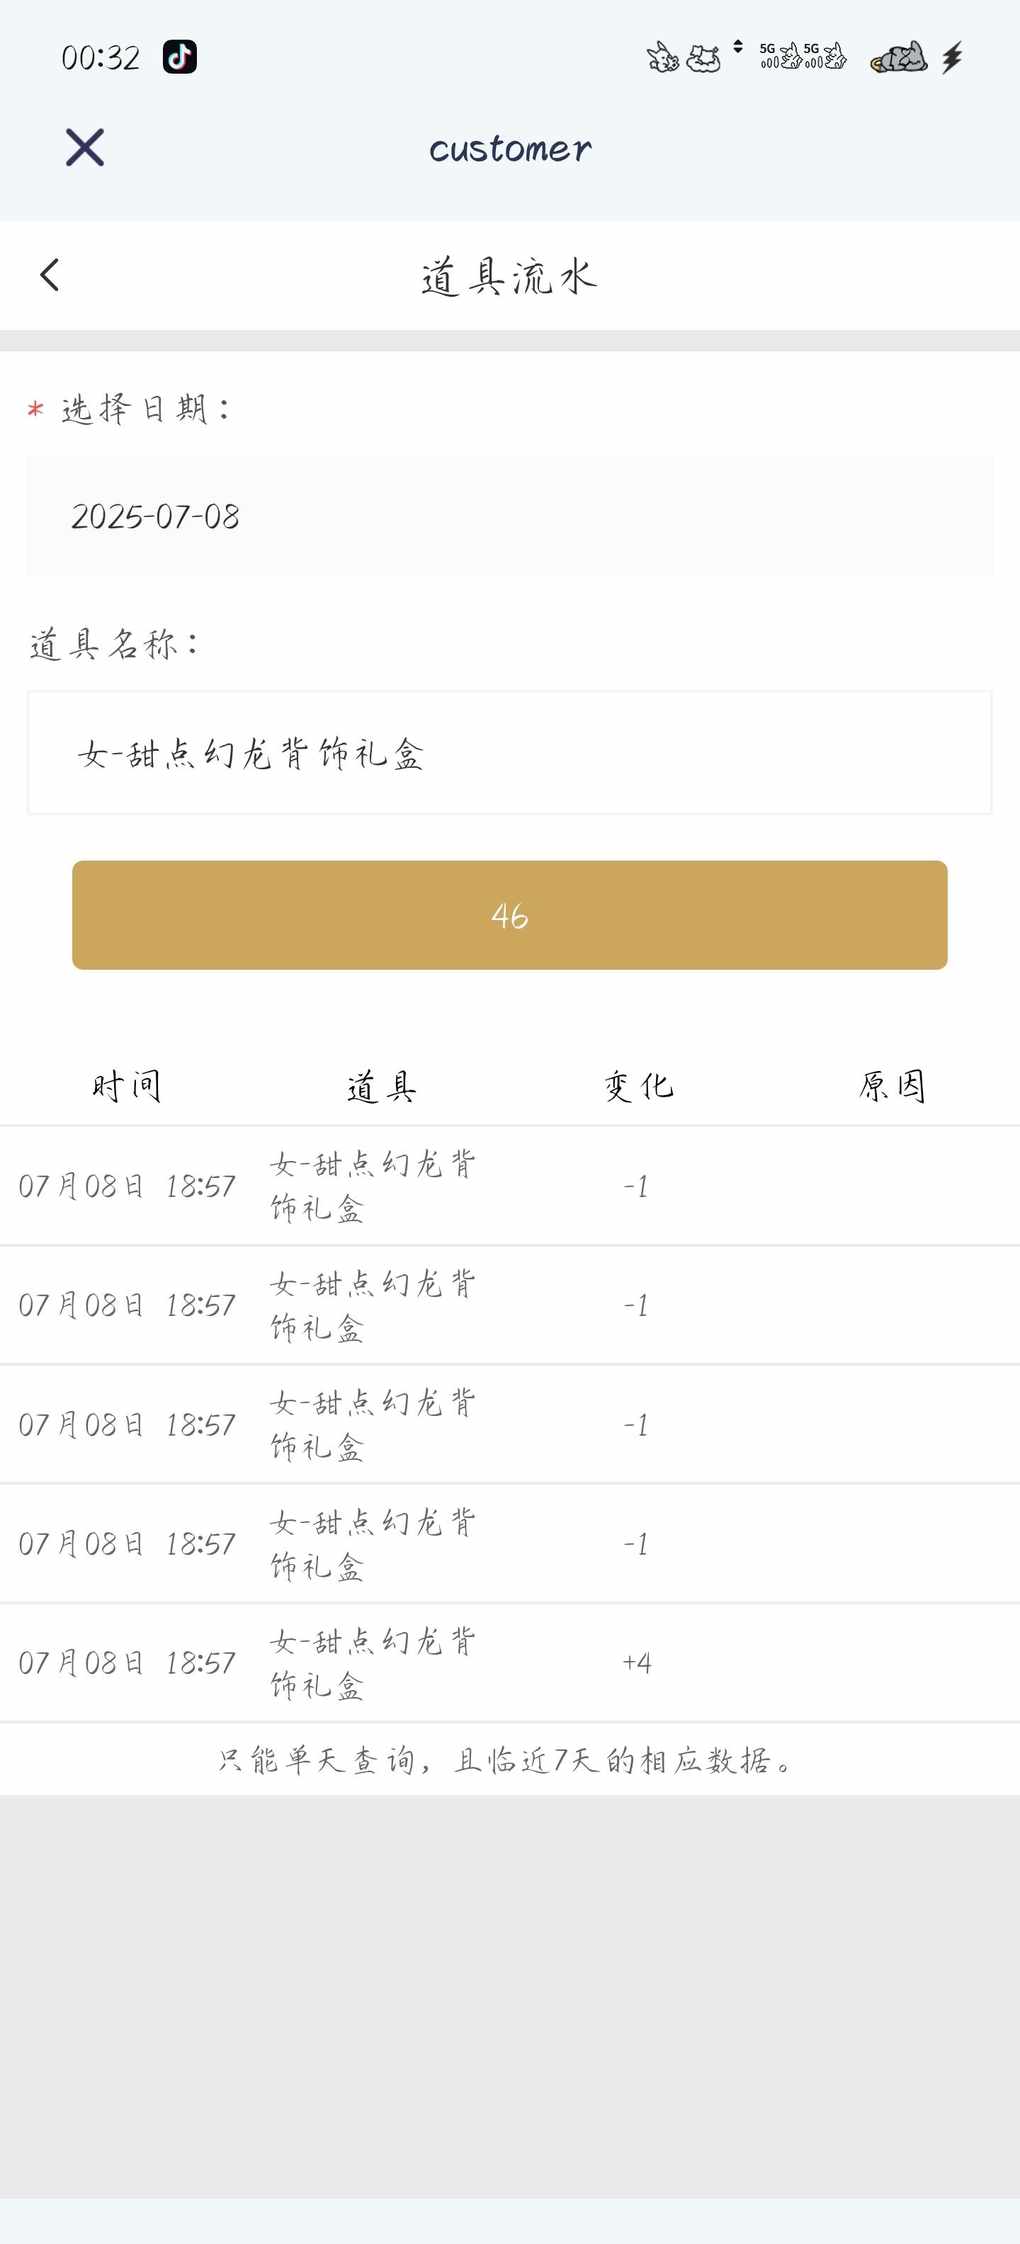Open the date picker showing 2025-07-08
This screenshot has height=2244, width=1020.
coord(510,516)
